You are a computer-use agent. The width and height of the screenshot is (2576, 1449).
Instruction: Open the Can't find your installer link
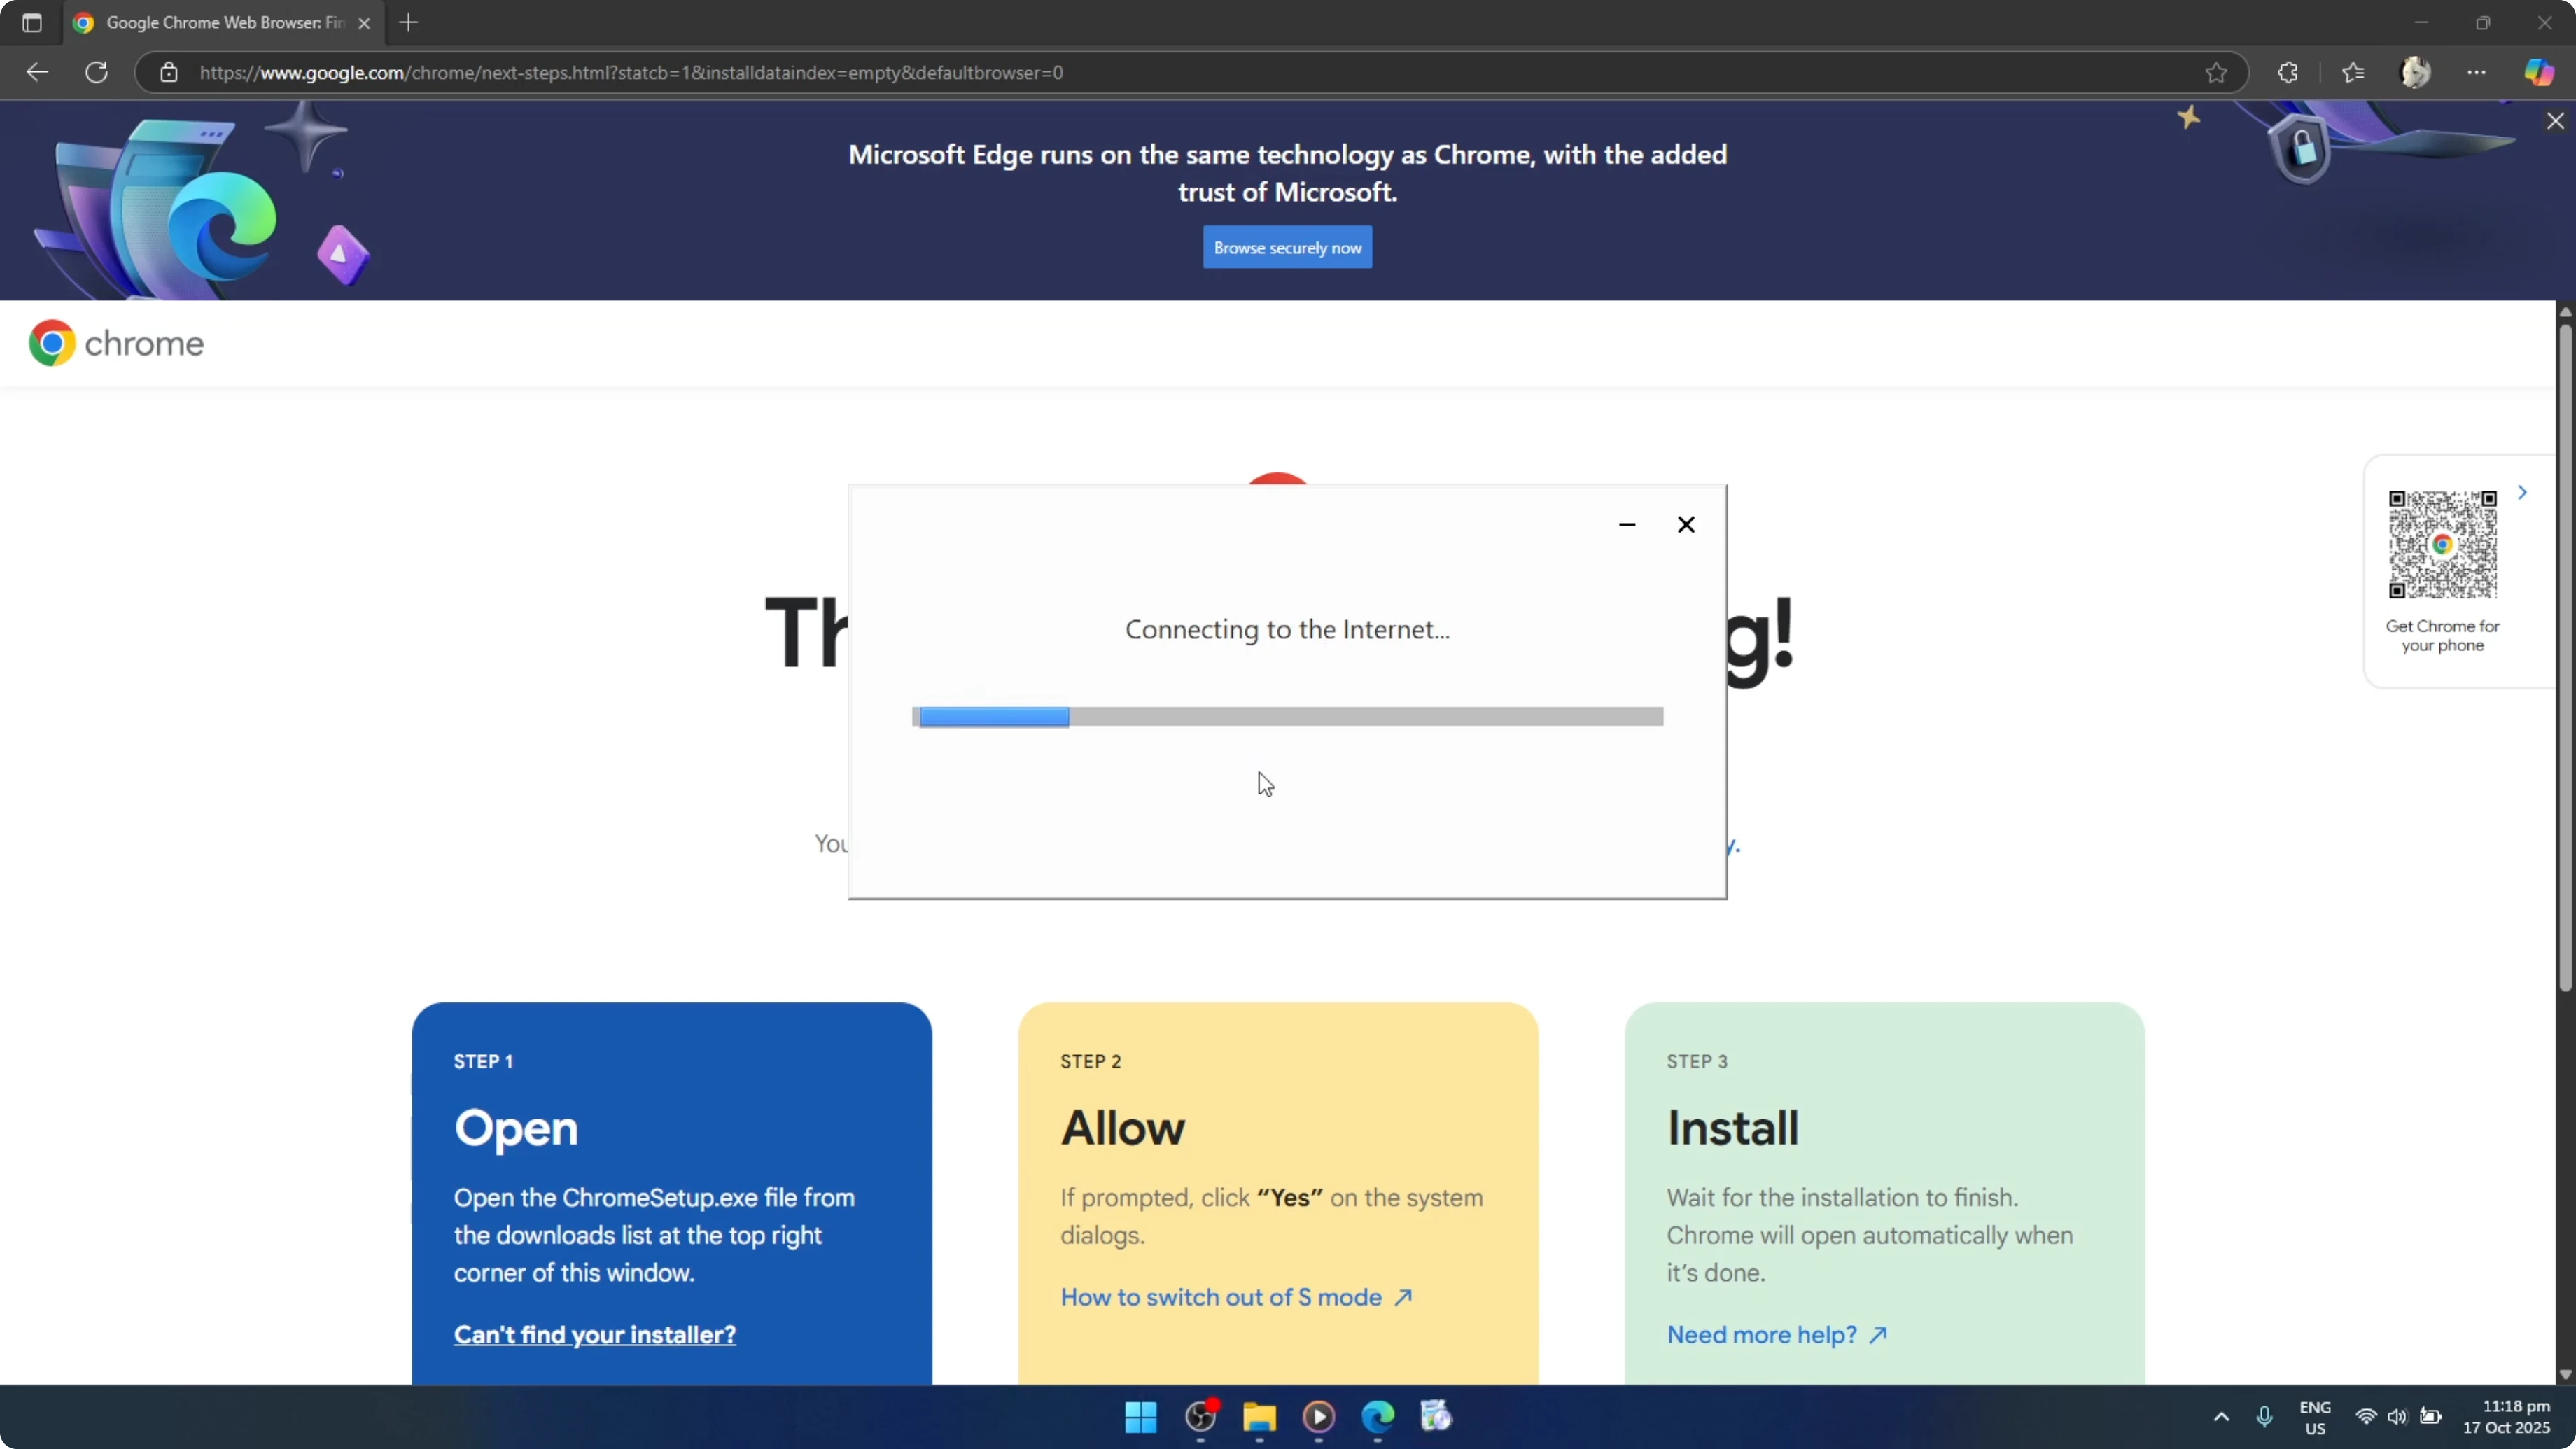pos(594,1334)
